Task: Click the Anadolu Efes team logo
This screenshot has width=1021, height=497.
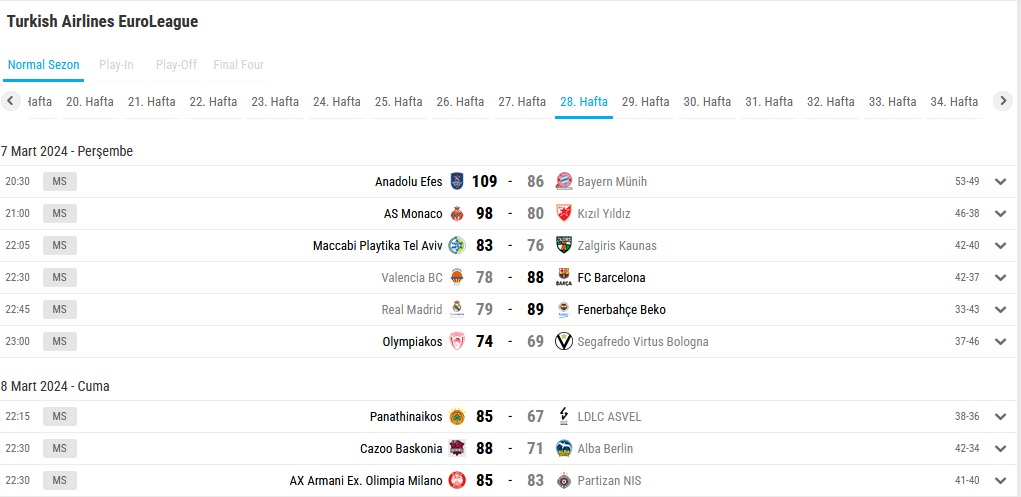Action: [457, 182]
